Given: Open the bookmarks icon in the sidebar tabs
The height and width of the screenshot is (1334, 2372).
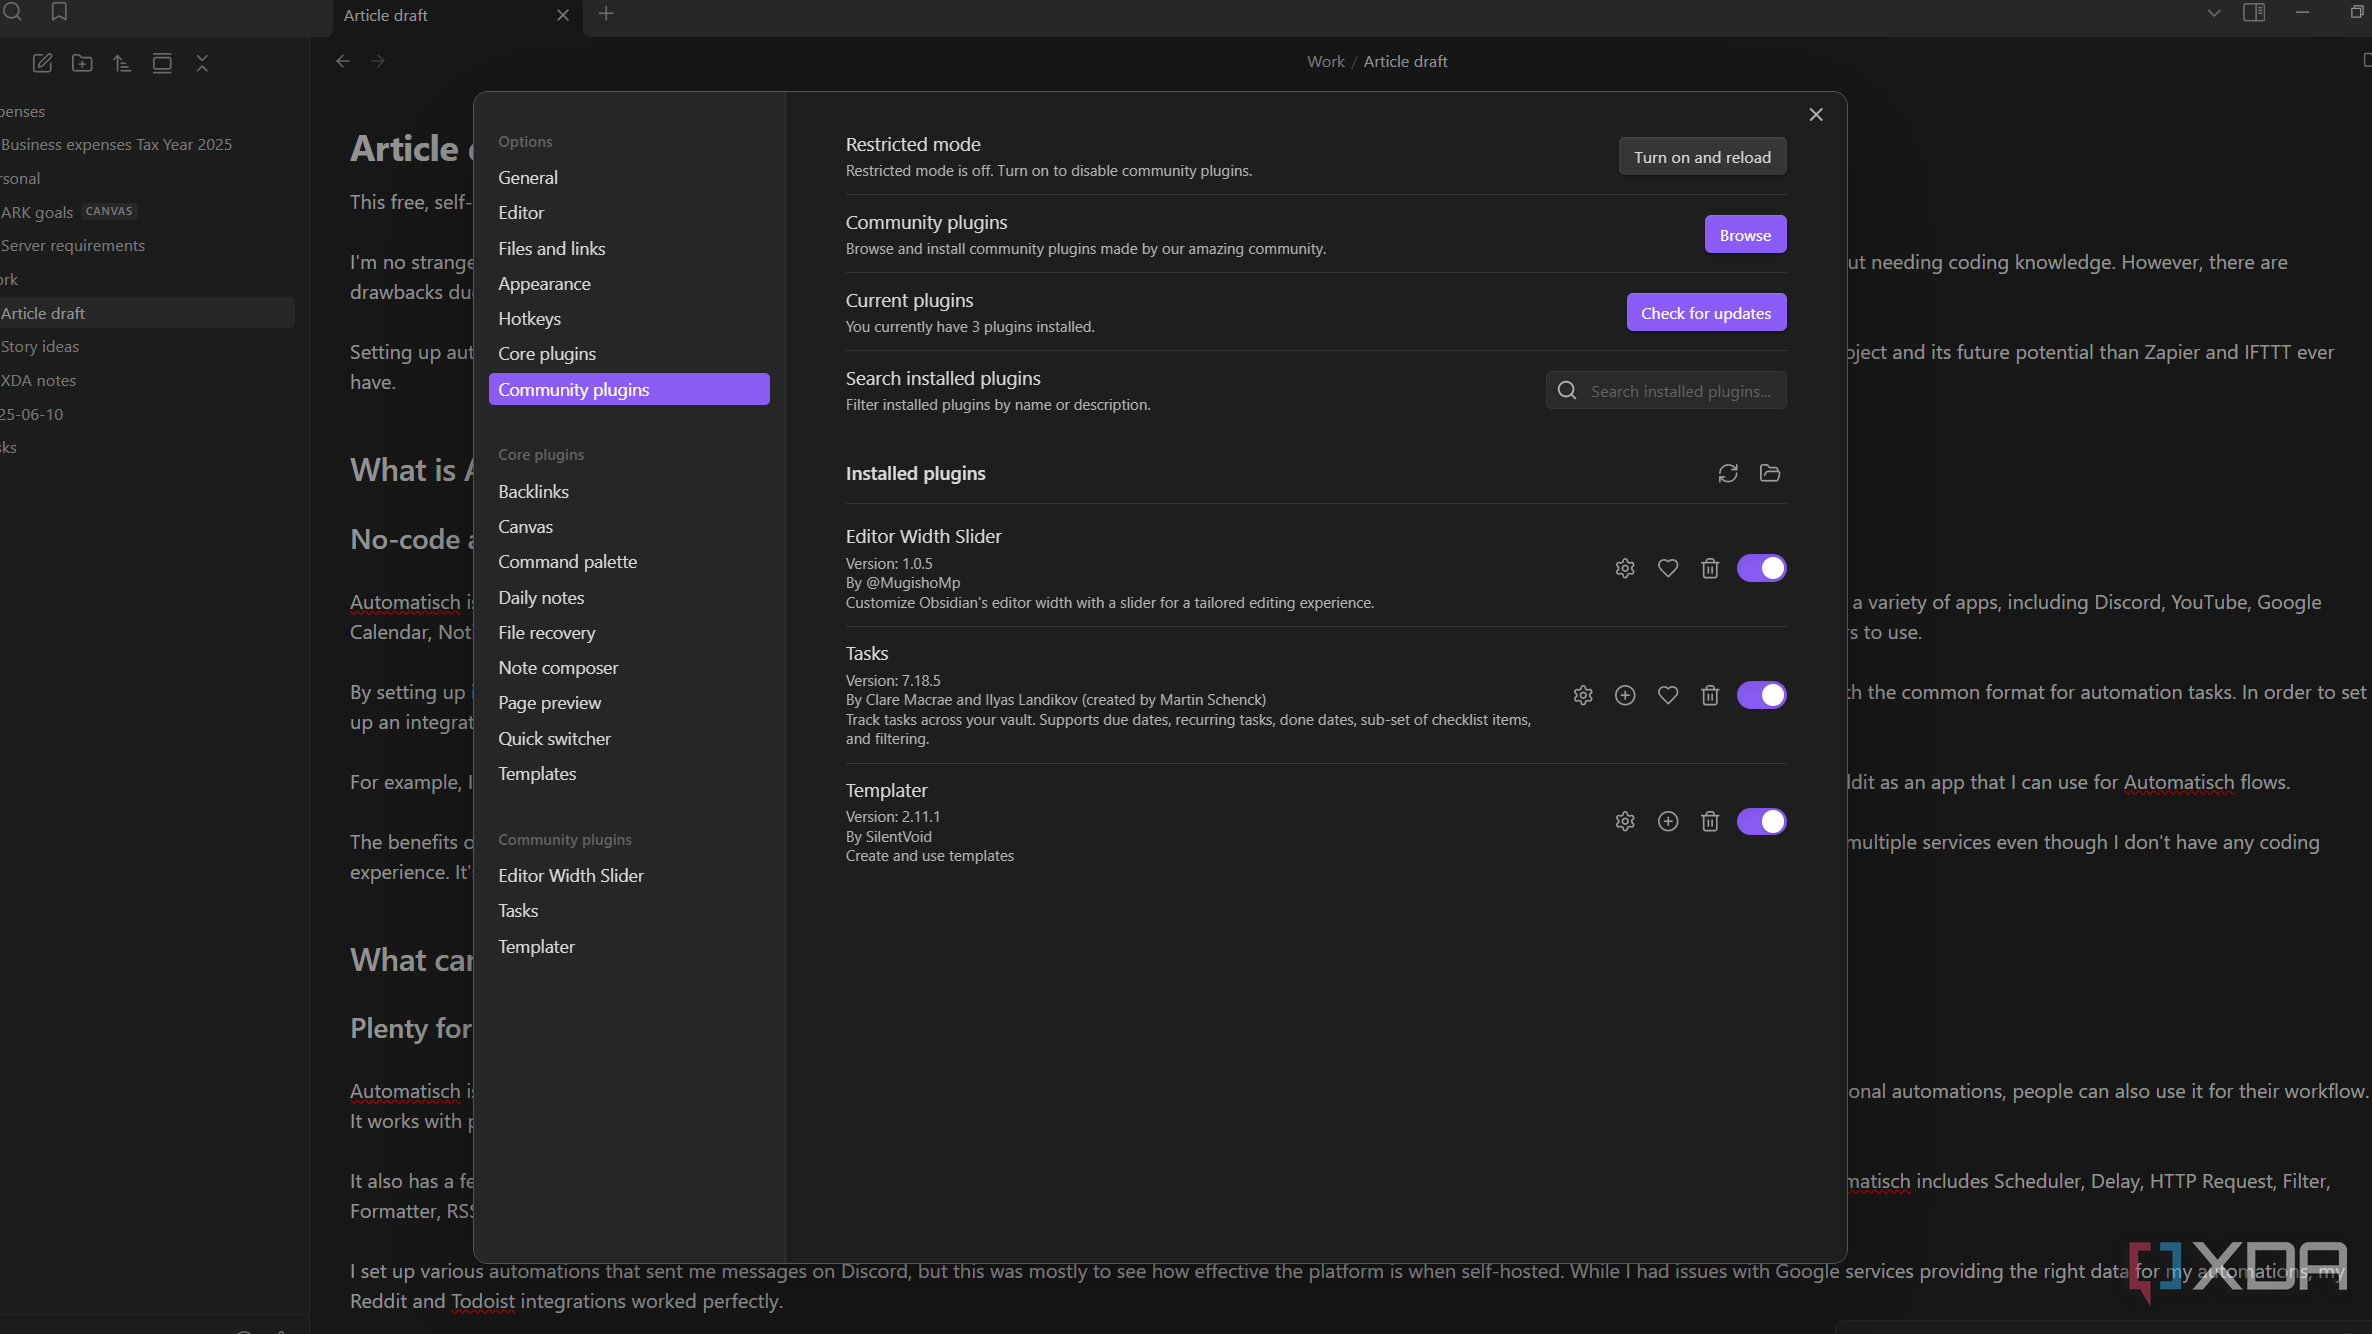Looking at the screenshot, I should (59, 12).
